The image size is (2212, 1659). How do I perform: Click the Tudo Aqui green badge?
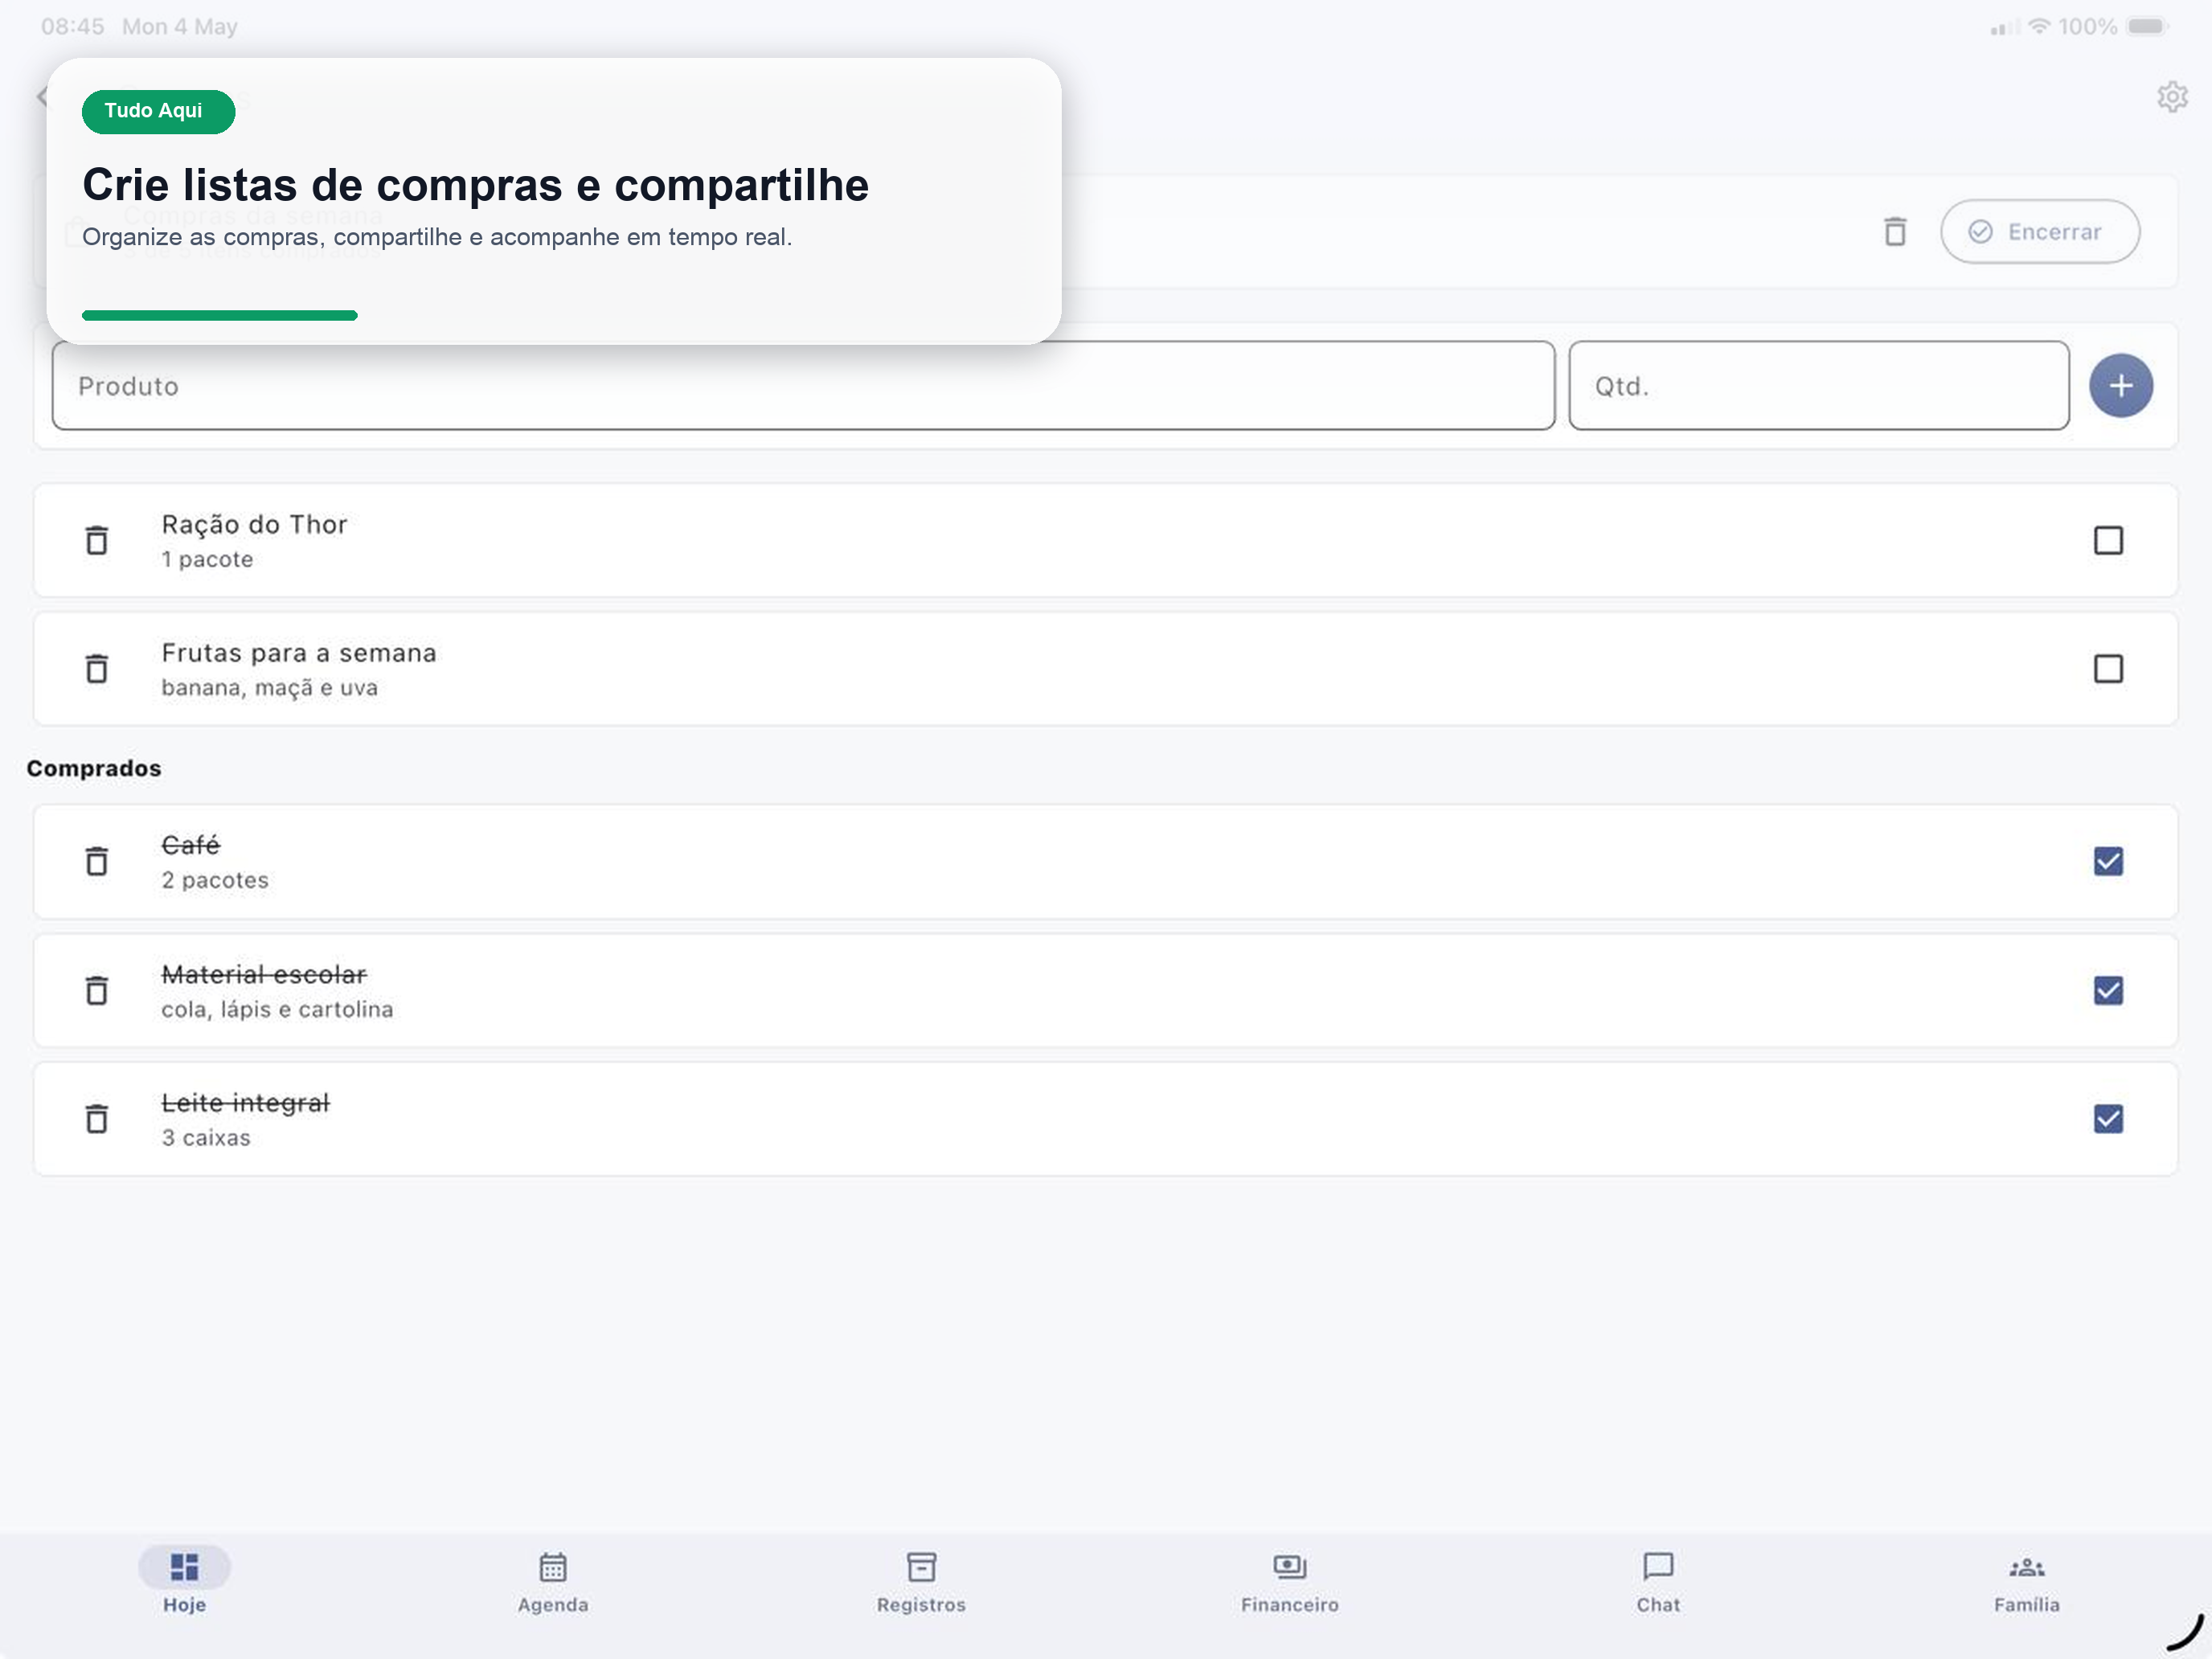click(158, 111)
